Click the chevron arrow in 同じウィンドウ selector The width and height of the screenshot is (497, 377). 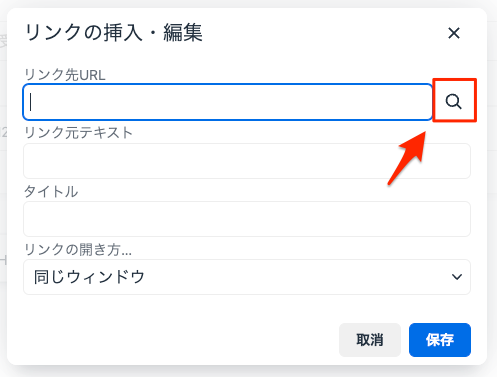pos(456,277)
